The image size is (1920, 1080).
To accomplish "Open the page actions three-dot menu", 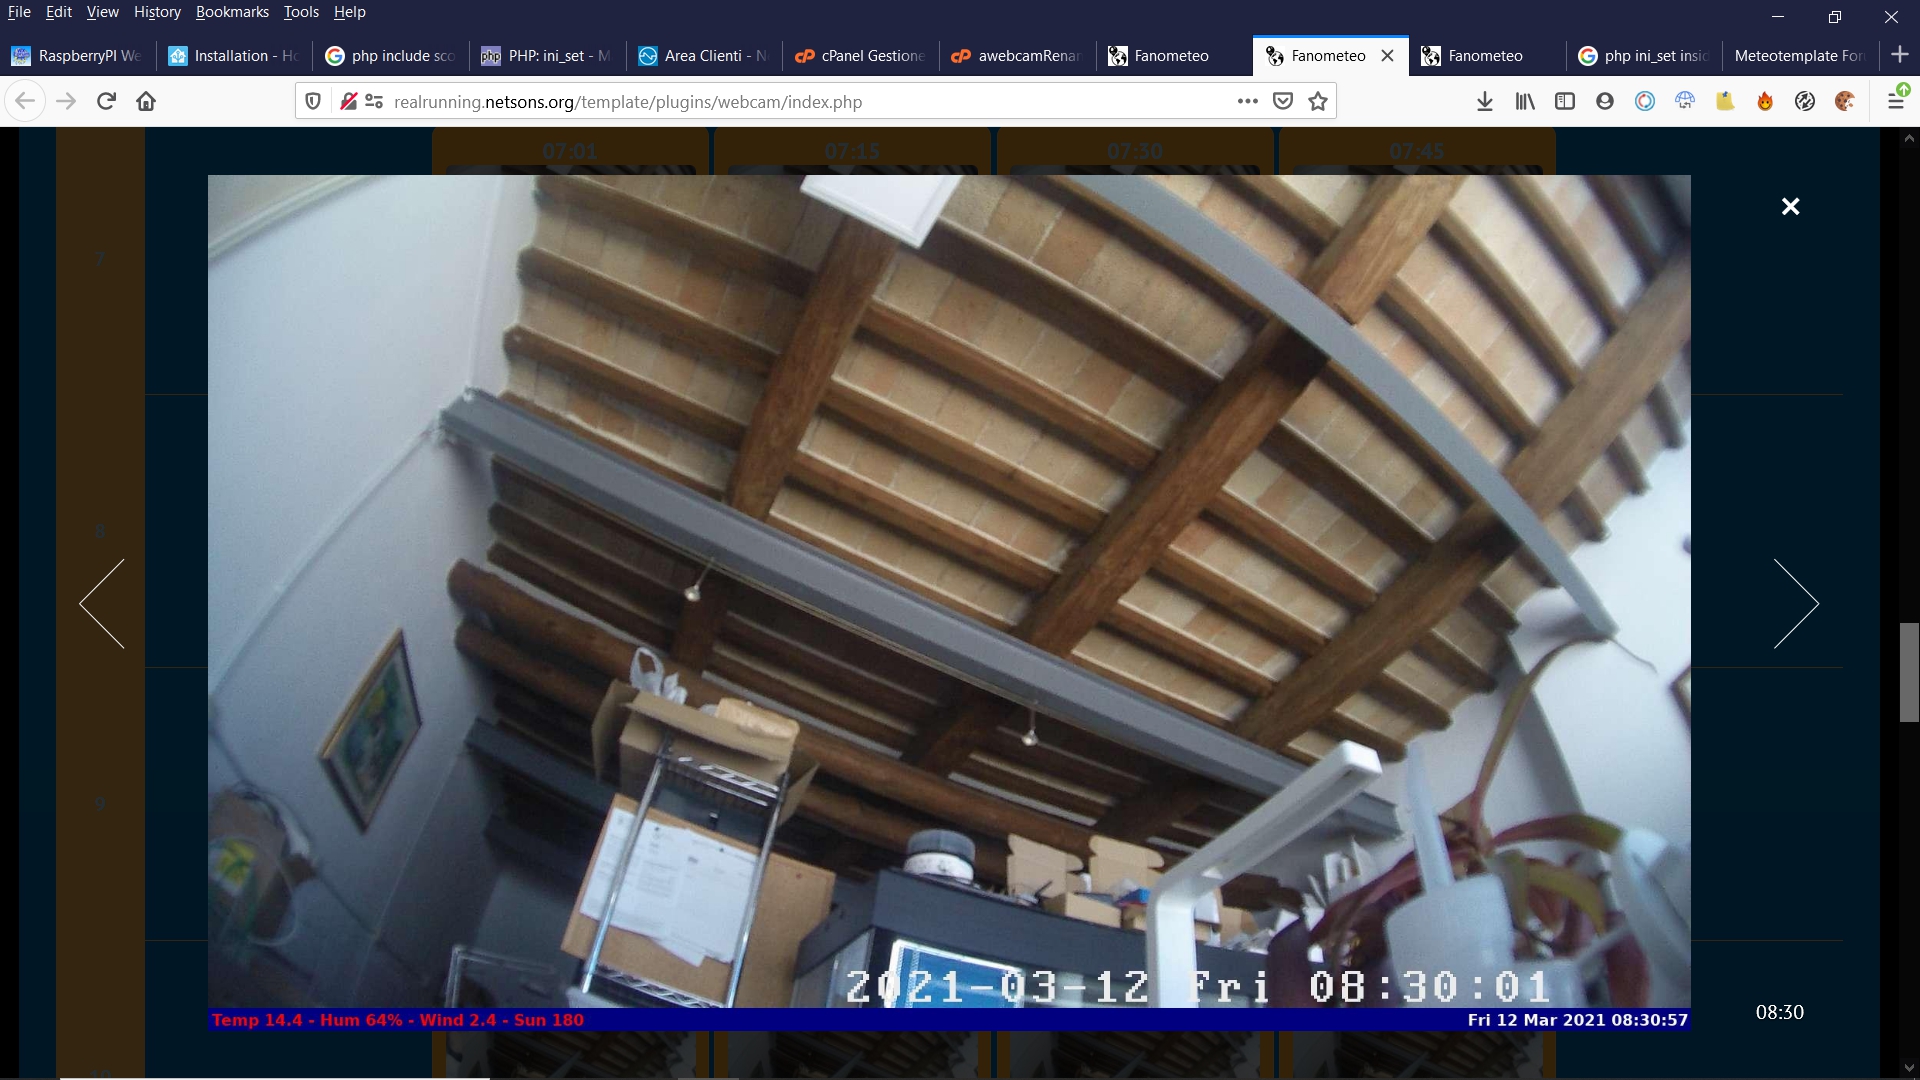I will tap(1247, 101).
